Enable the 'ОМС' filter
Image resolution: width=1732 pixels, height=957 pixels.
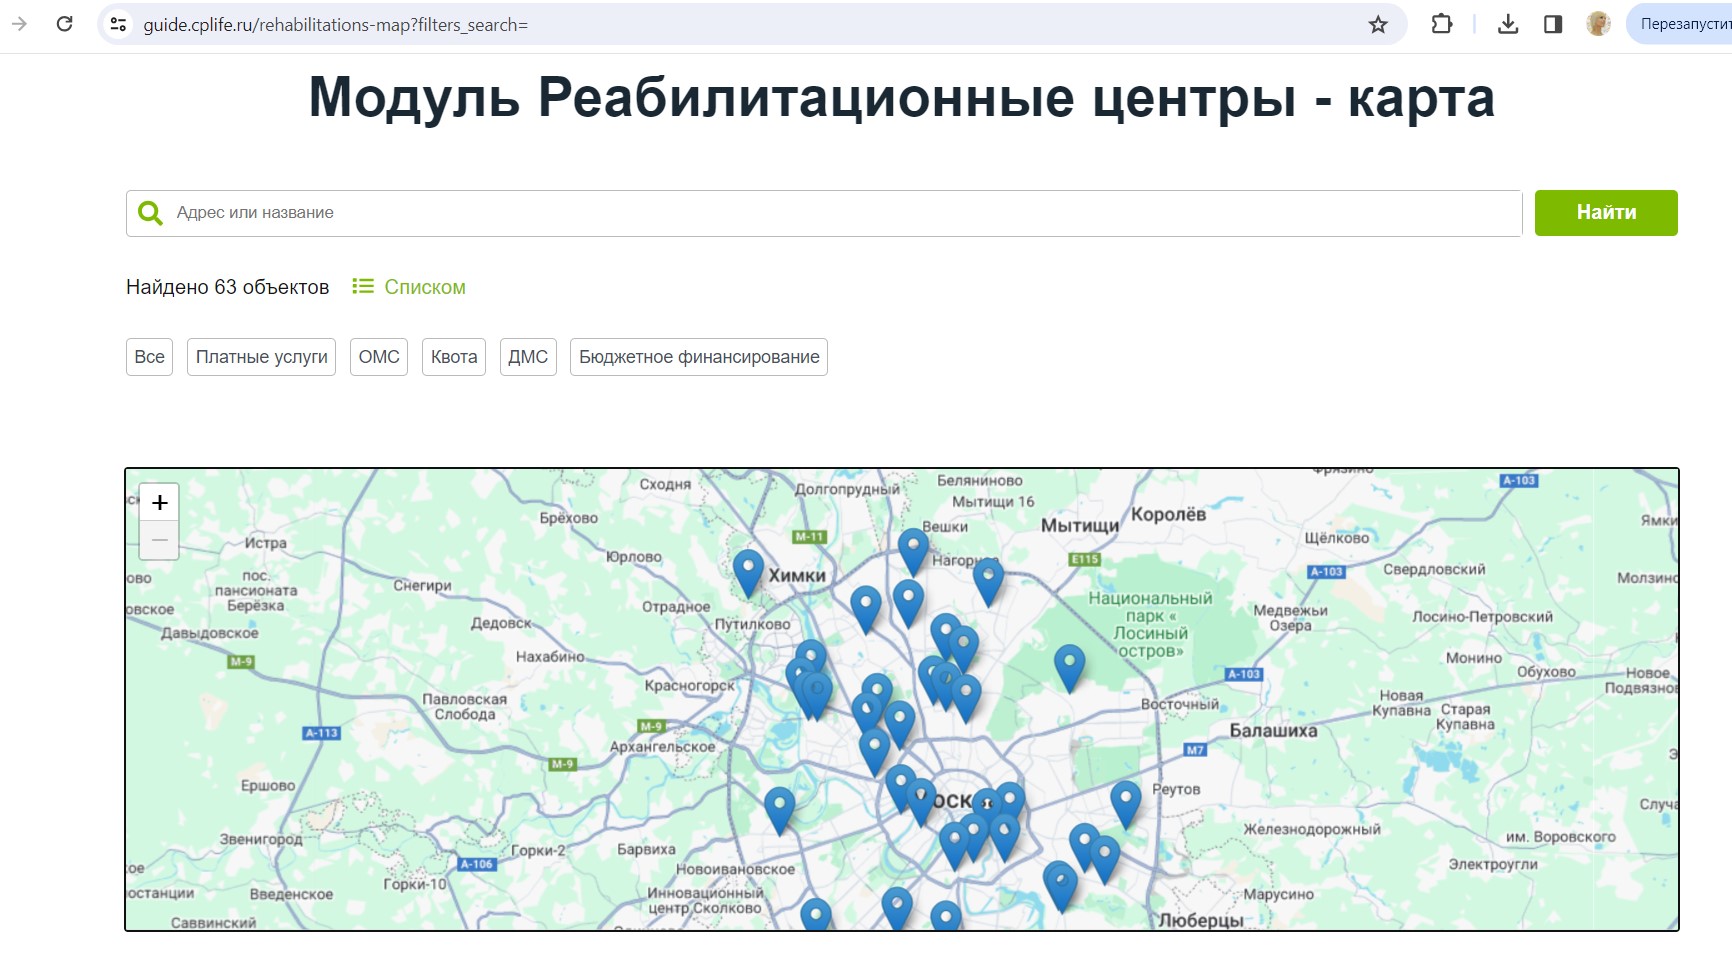click(x=379, y=357)
